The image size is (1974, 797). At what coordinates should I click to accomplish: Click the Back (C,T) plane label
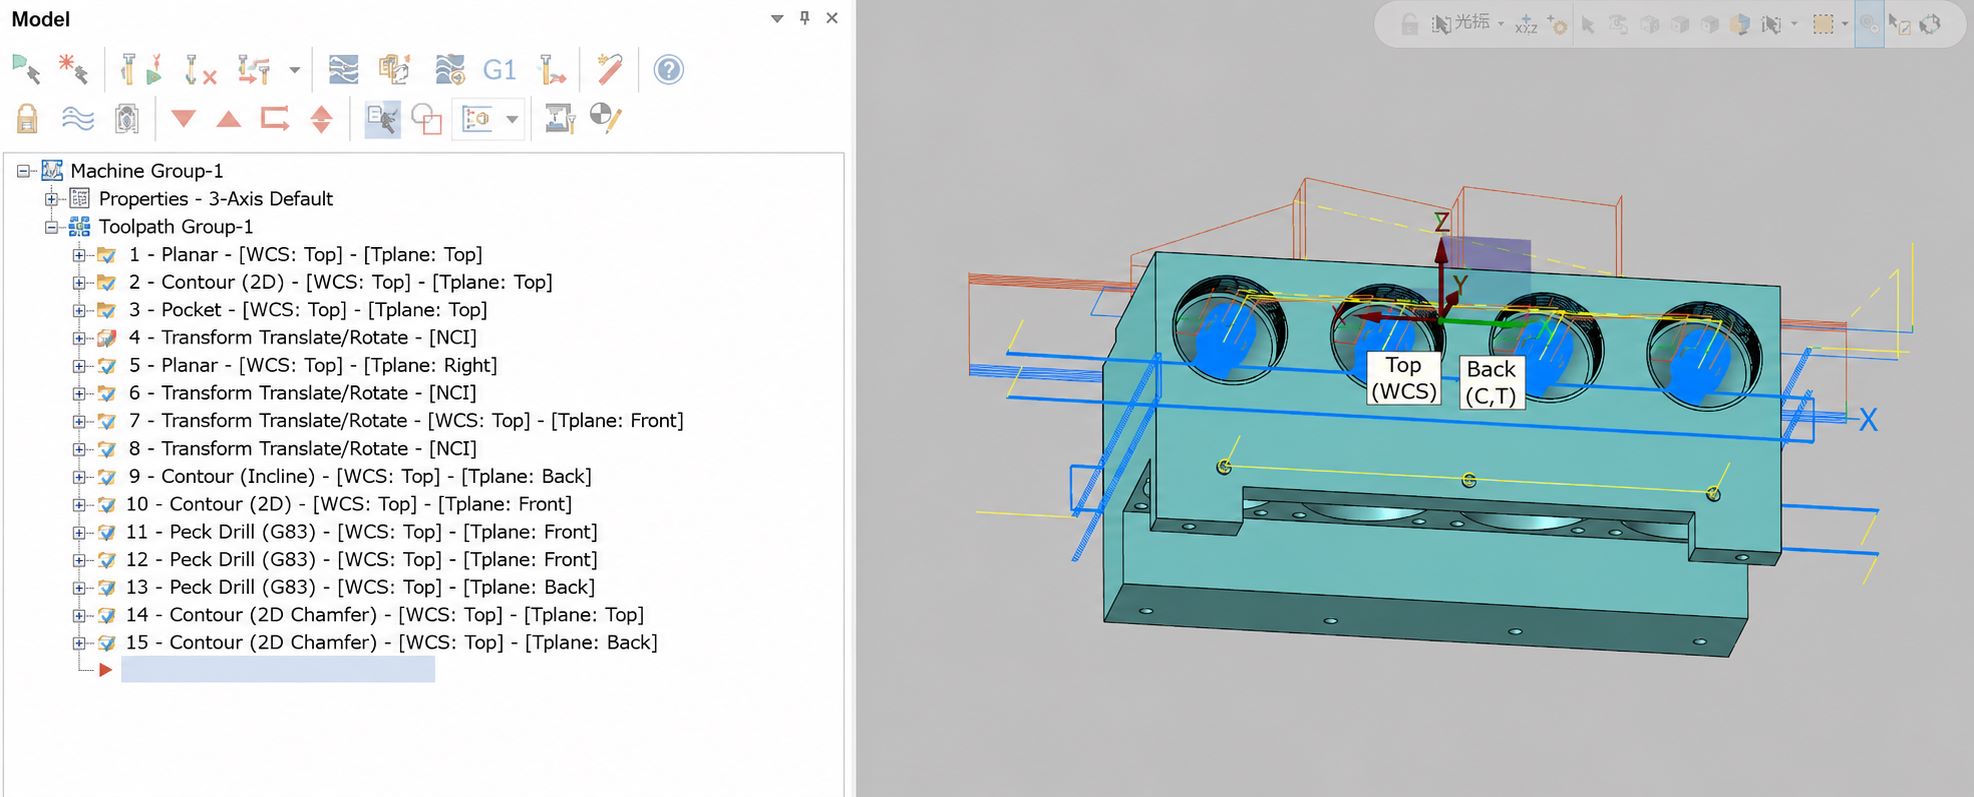pyautogui.click(x=1490, y=382)
